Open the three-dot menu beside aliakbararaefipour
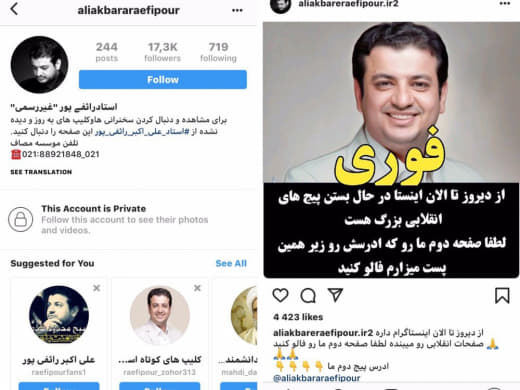Image resolution: width=520 pixels, height=390 pixels. tap(237, 10)
